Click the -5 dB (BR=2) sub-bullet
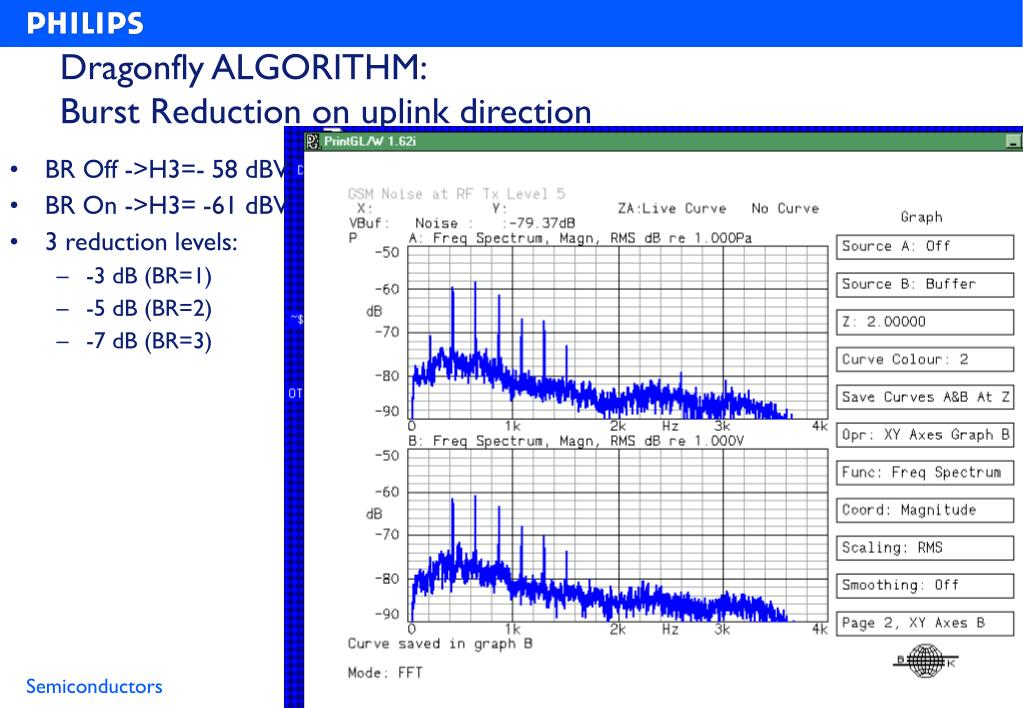 tap(149, 309)
